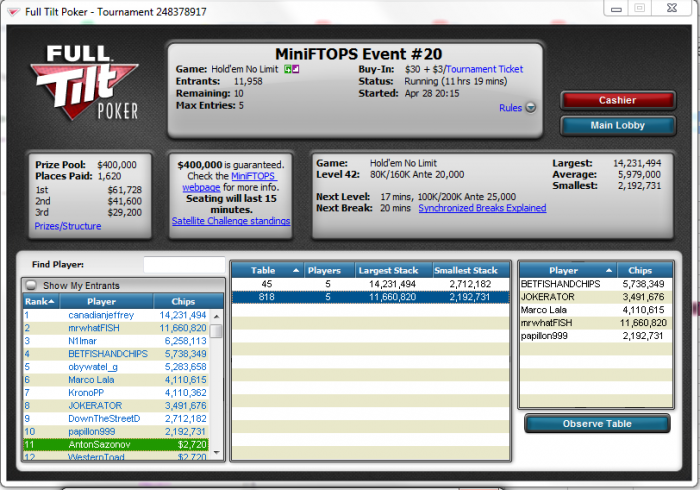Viewport: 700px width, 490px height.
Task: Select Marco Lala in the rankings list
Action: (x=116, y=380)
